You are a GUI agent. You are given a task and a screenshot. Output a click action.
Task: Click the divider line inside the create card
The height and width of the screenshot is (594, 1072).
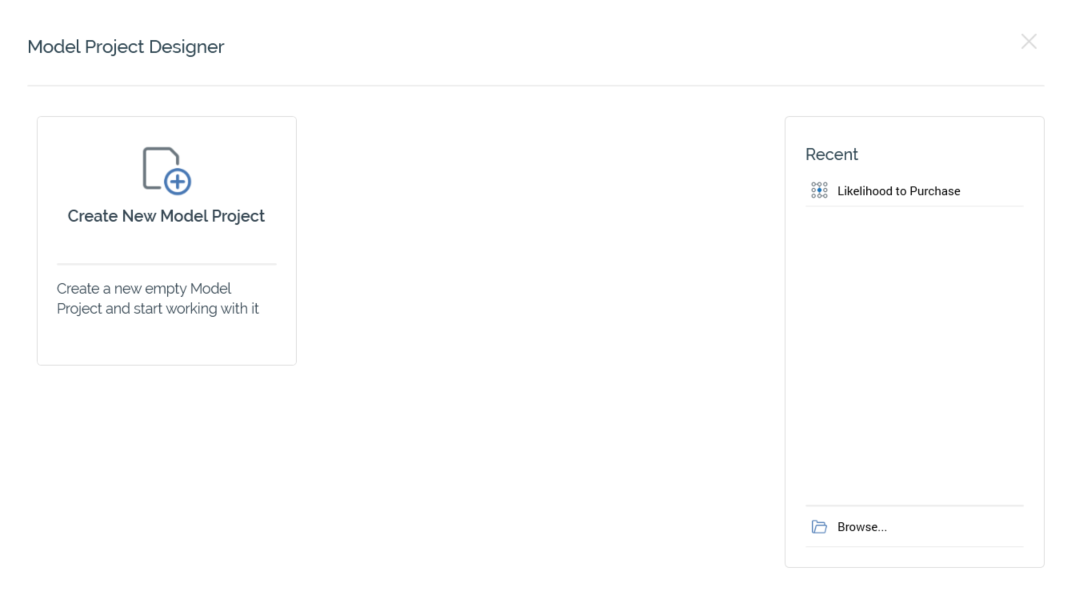(x=166, y=264)
